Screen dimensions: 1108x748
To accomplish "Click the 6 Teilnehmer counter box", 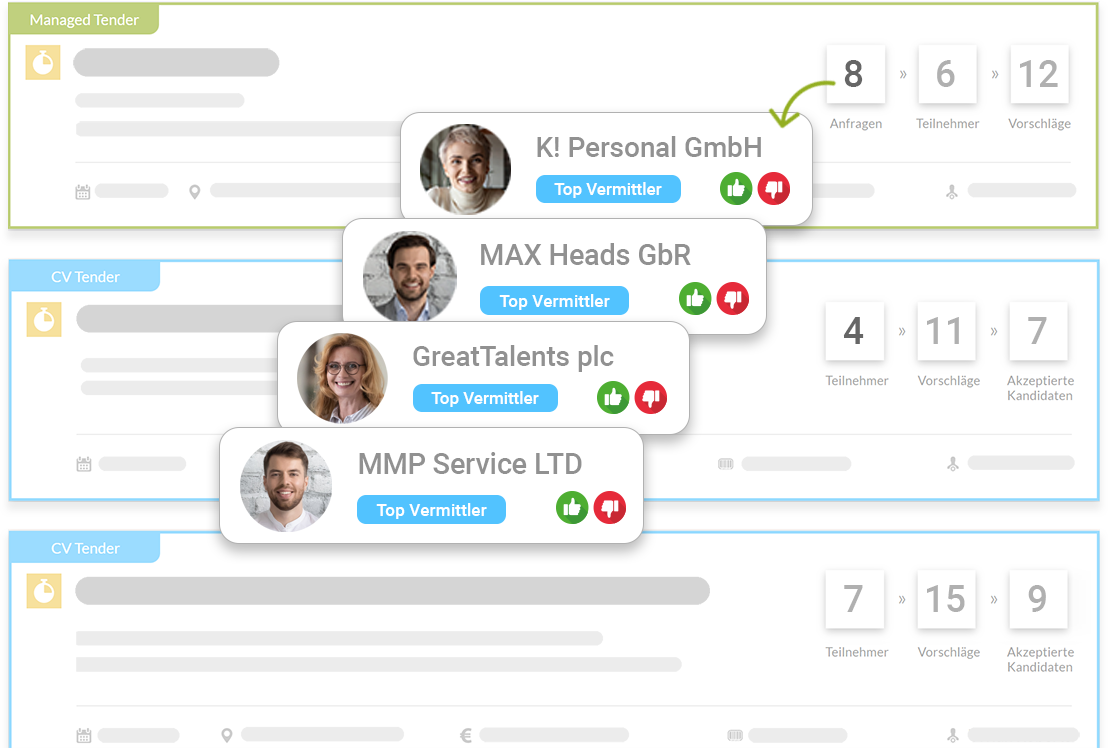I will 945,74.
